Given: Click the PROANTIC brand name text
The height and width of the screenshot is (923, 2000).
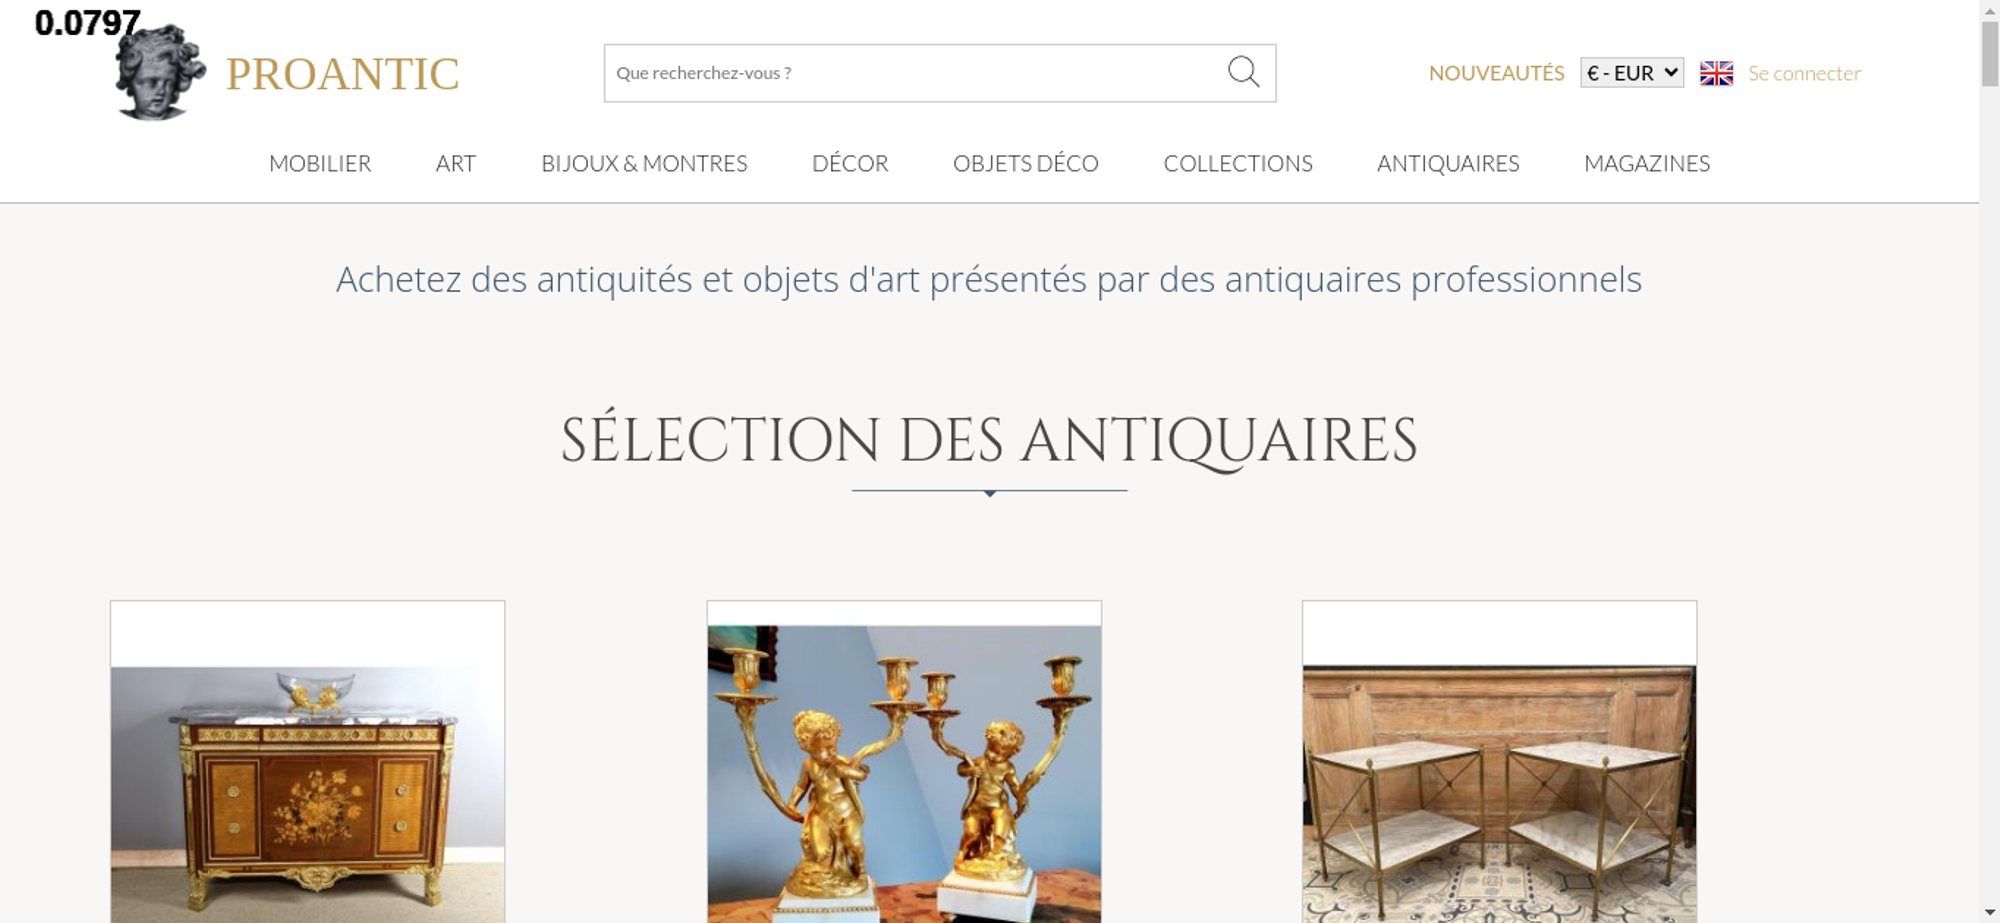Looking at the screenshot, I should coord(342,74).
